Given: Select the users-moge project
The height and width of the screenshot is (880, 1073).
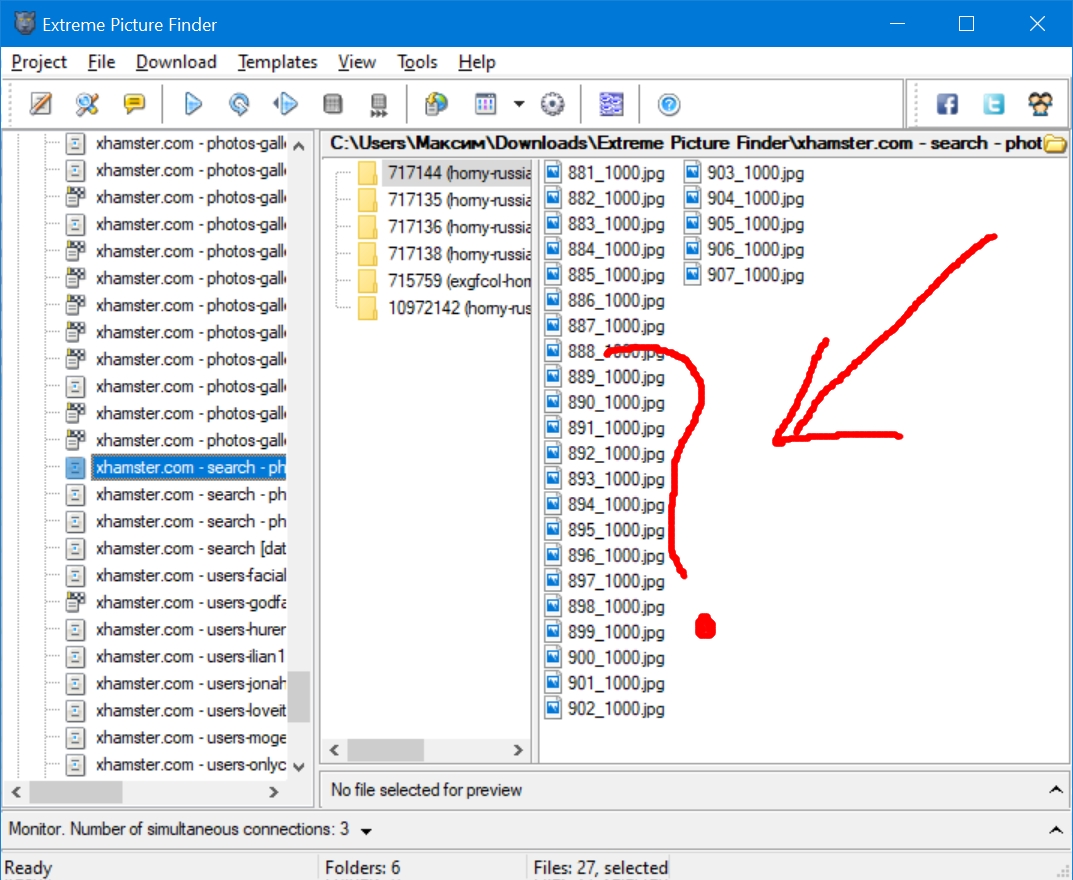Looking at the screenshot, I should point(191,738).
